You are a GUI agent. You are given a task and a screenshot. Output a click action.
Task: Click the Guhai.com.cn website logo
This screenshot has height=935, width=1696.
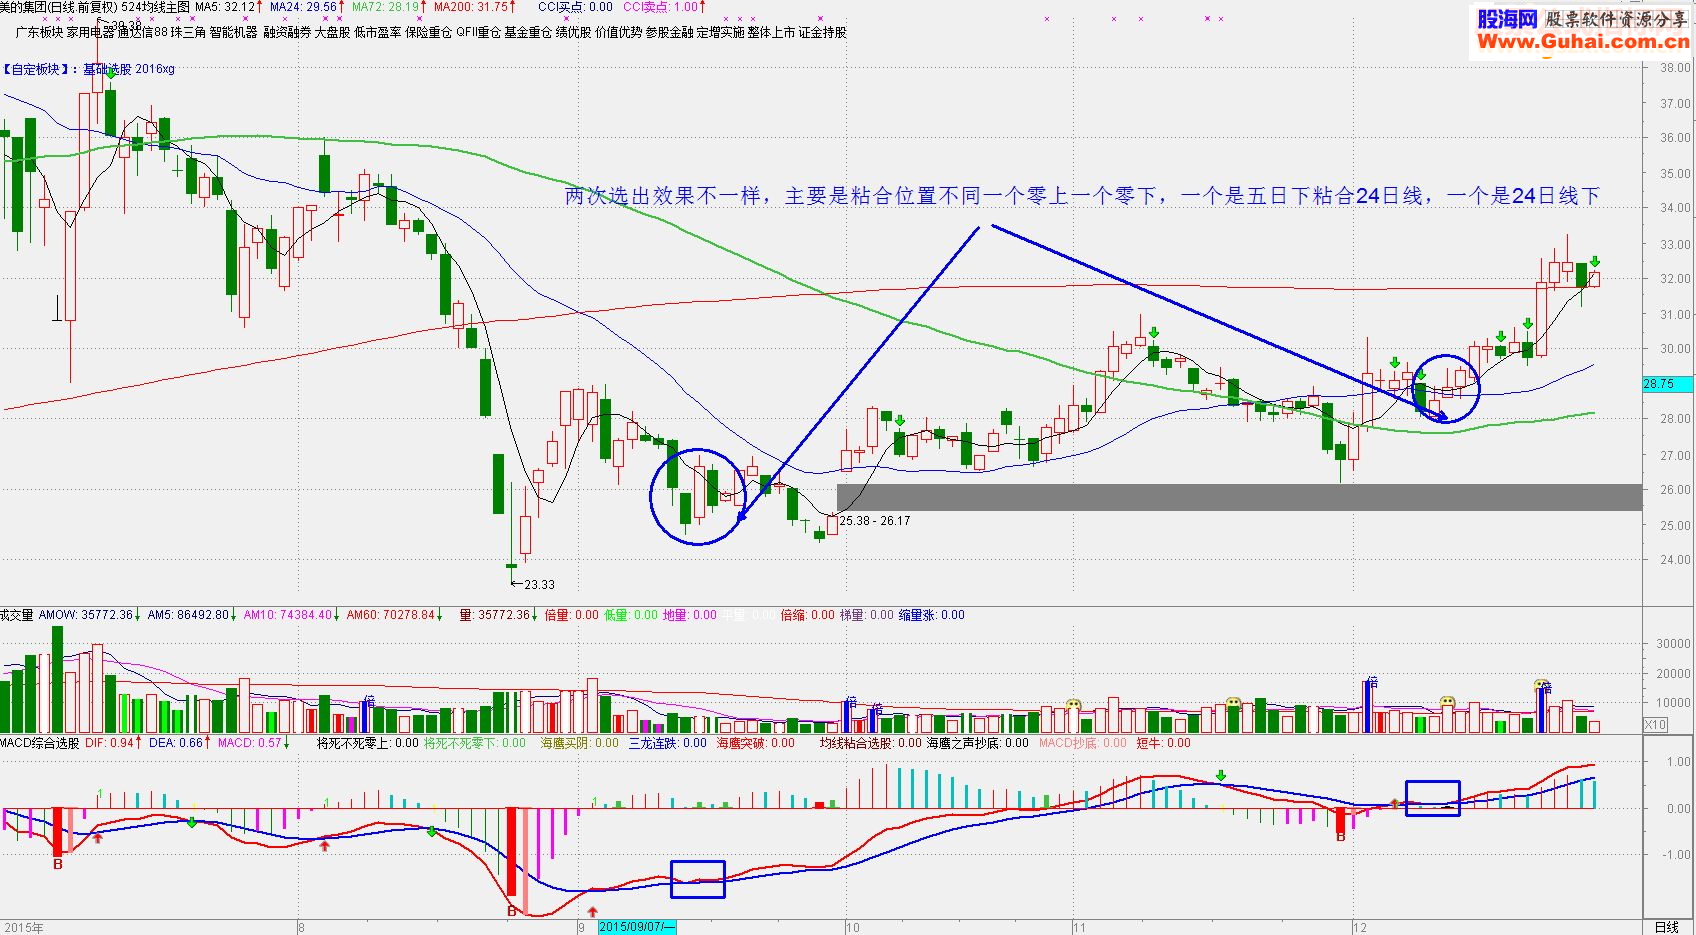click(x=1582, y=31)
